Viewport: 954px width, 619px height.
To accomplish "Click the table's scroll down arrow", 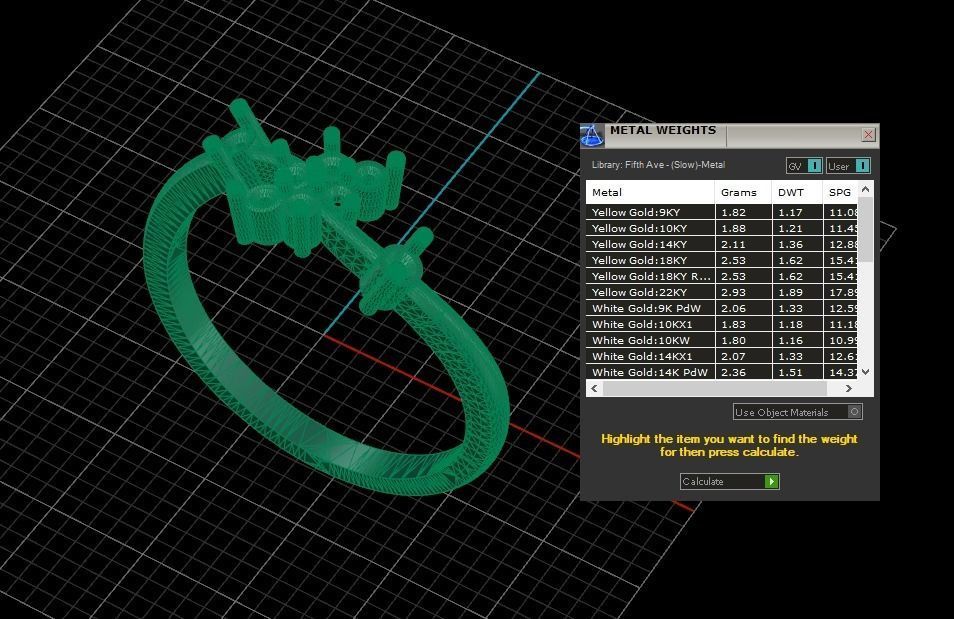I will [x=866, y=372].
